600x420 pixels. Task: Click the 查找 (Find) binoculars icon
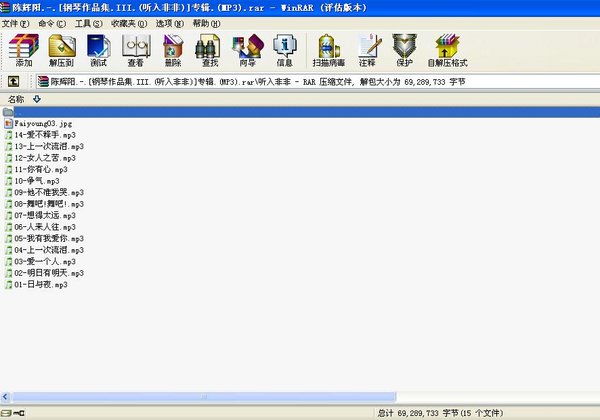click(208, 46)
